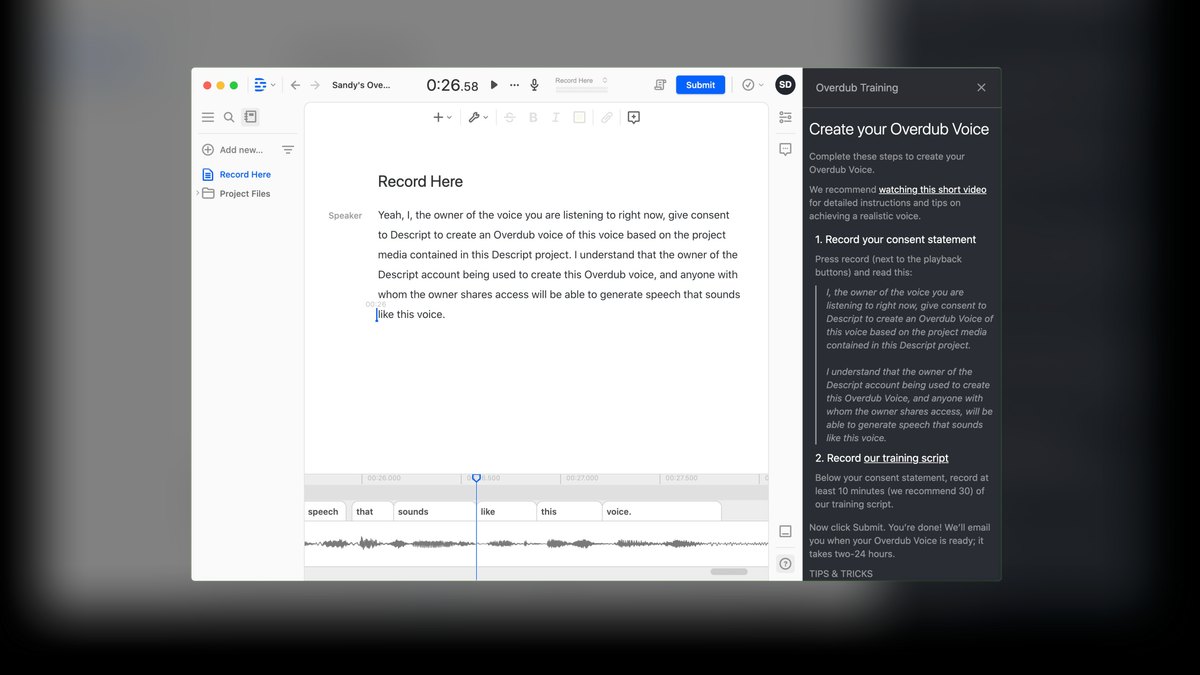Screen dimensions: 1200x675
Task: Expand the Project Files folder
Action: [x=197, y=194]
